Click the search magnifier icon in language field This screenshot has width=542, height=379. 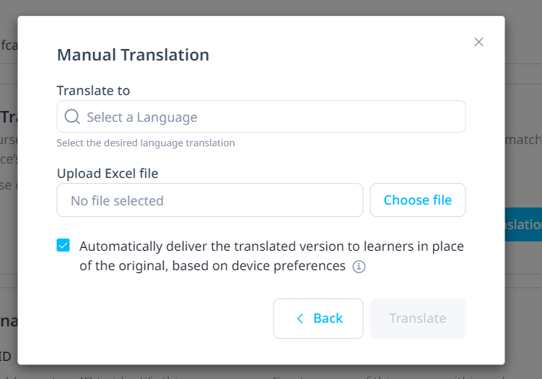tap(72, 117)
